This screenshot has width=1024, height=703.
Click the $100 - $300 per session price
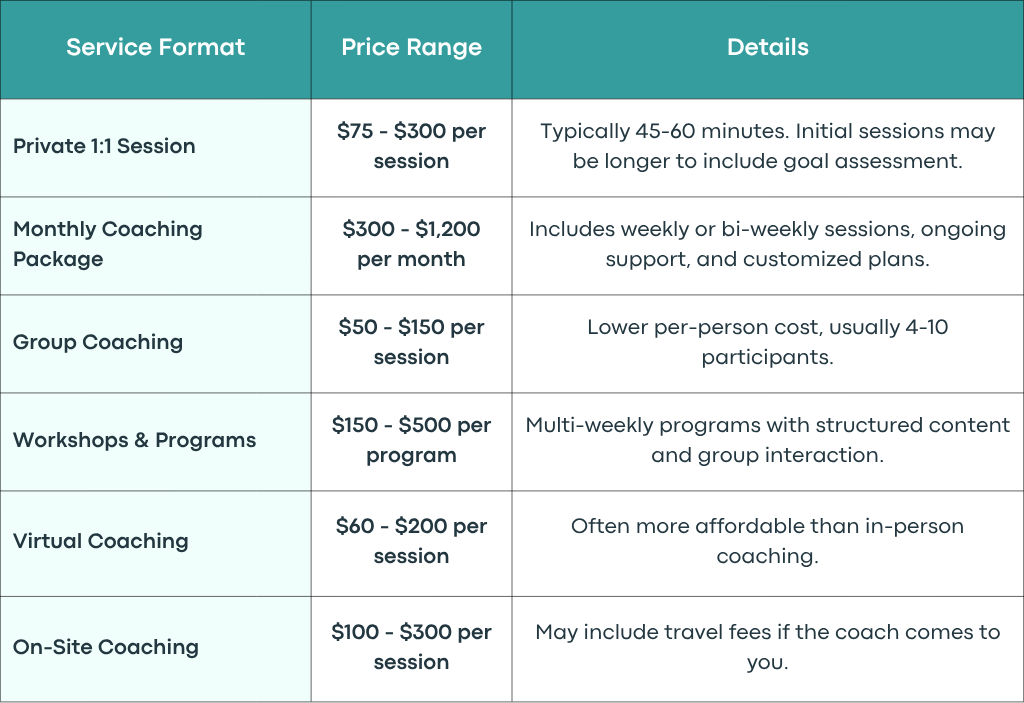(411, 647)
